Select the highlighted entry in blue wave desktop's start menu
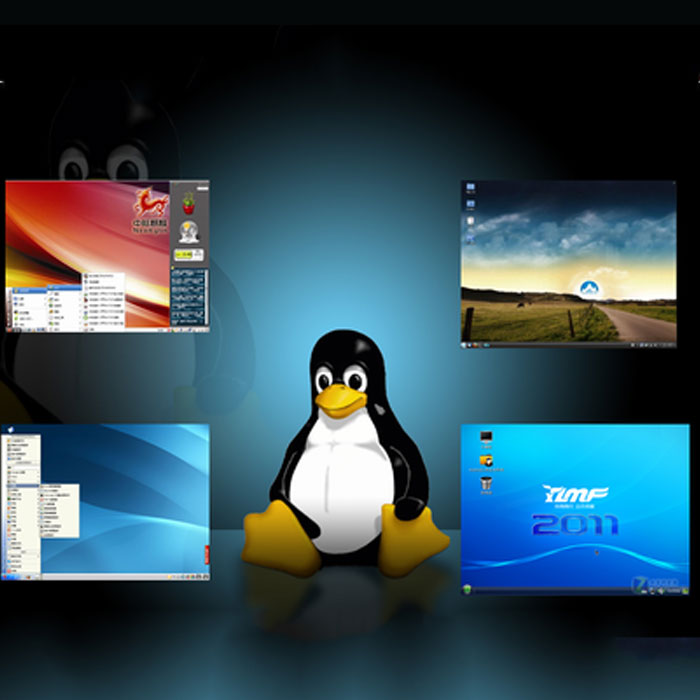This screenshot has width=700, height=700. (x=21, y=485)
